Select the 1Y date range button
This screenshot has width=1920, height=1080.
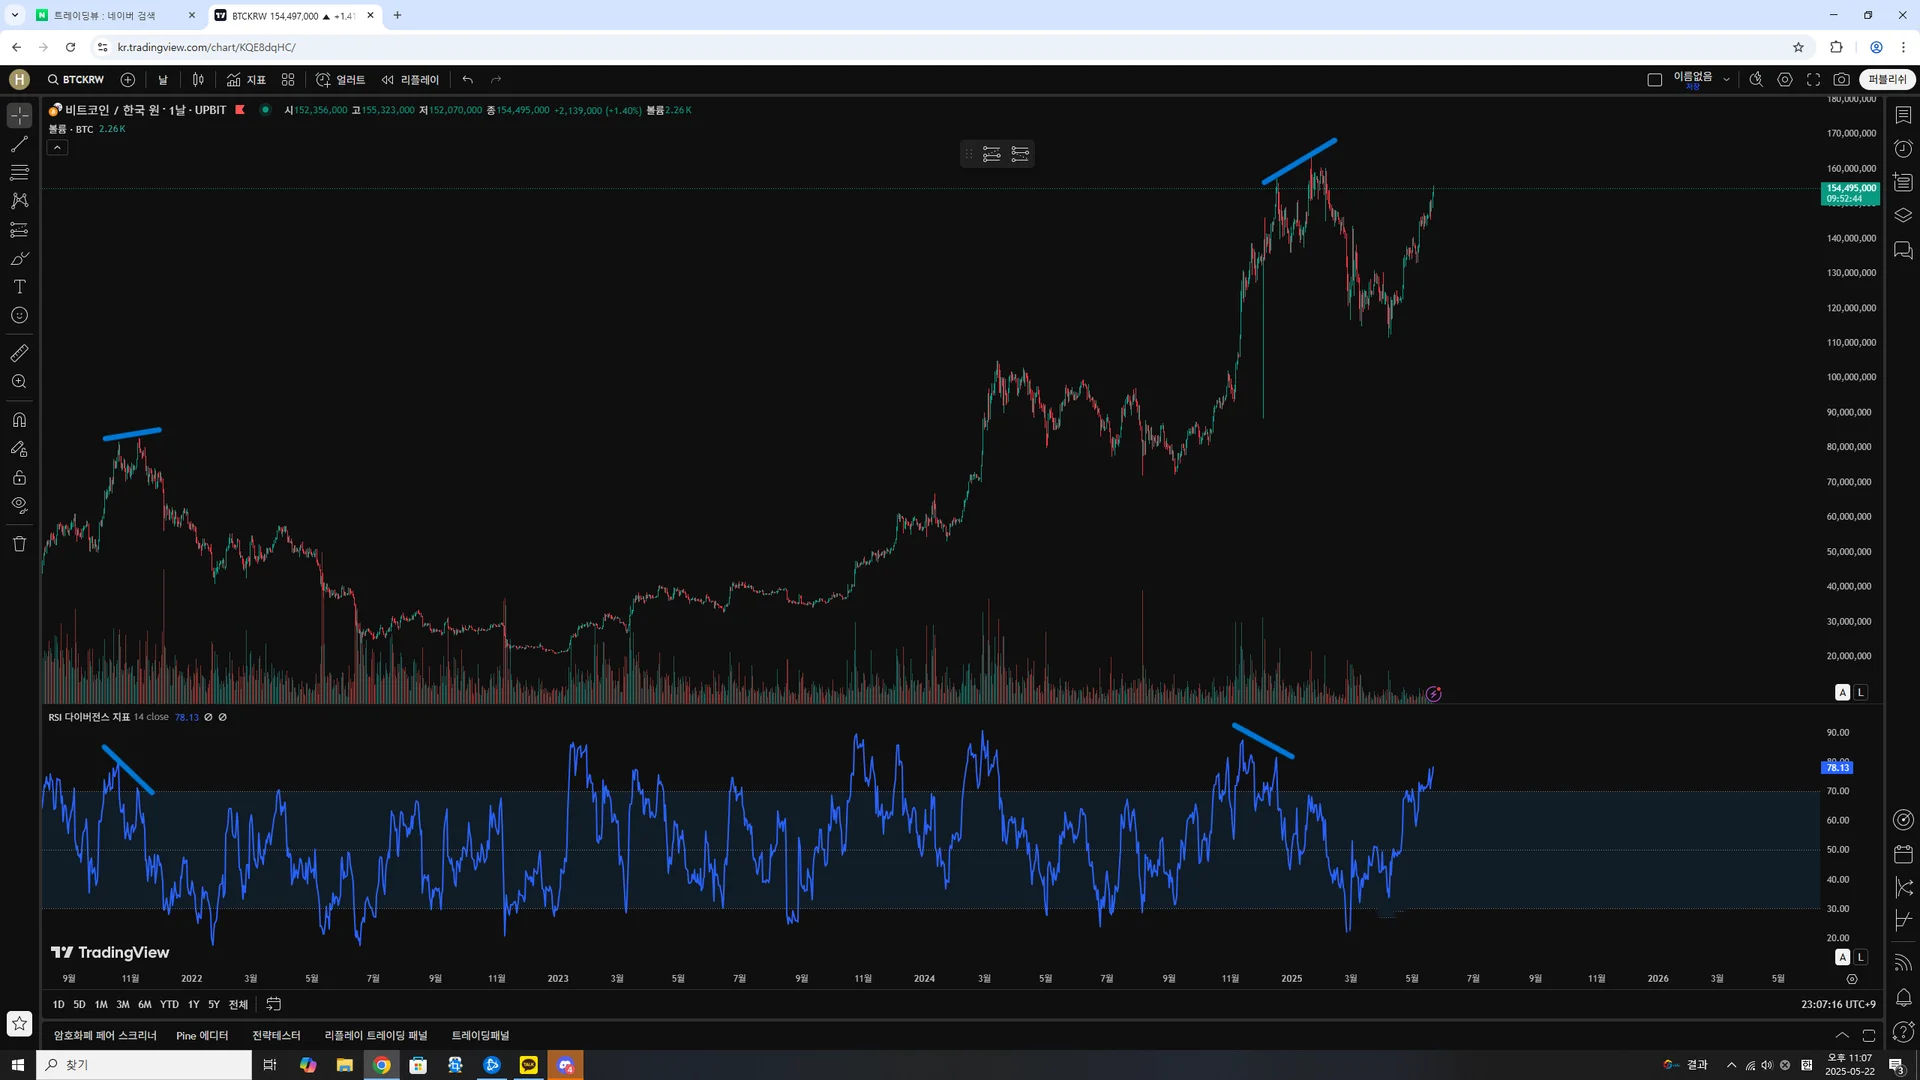(193, 1004)
